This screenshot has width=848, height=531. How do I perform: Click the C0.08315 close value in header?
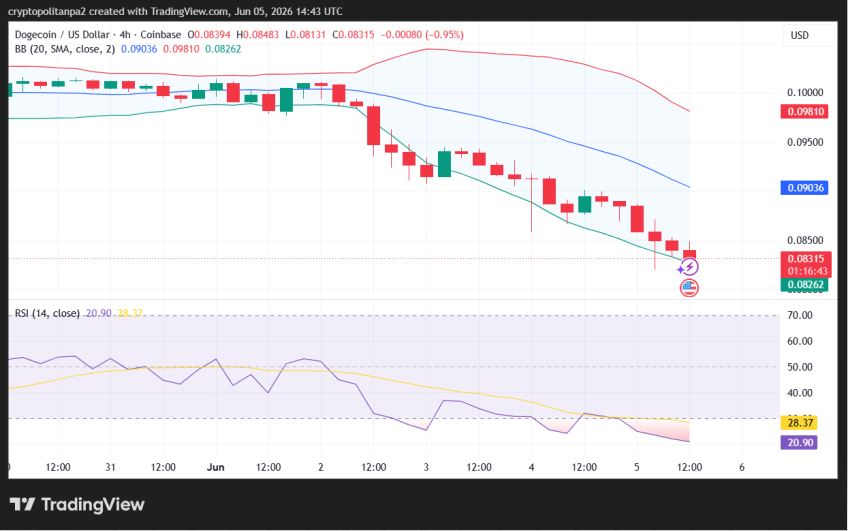click(x=353, y=35)
